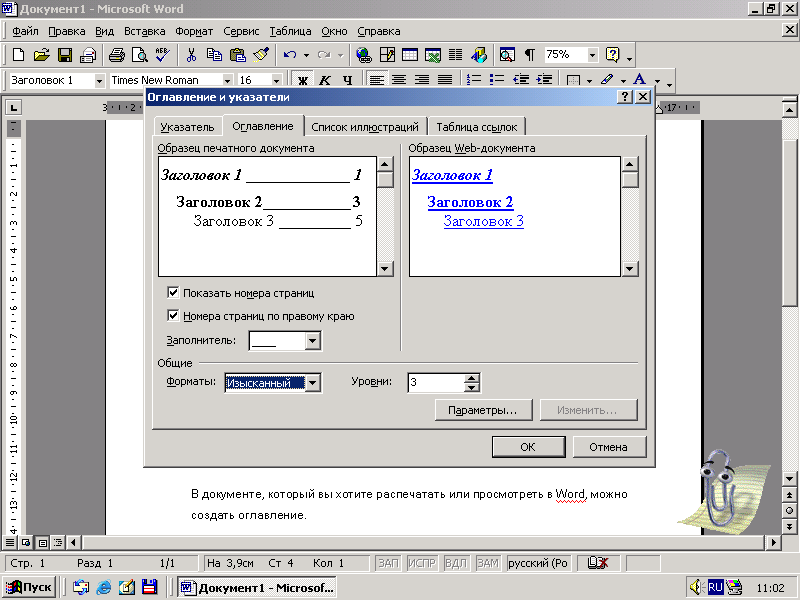
Task: Open font color palette dropdown arrow
Action: (657, 81)
